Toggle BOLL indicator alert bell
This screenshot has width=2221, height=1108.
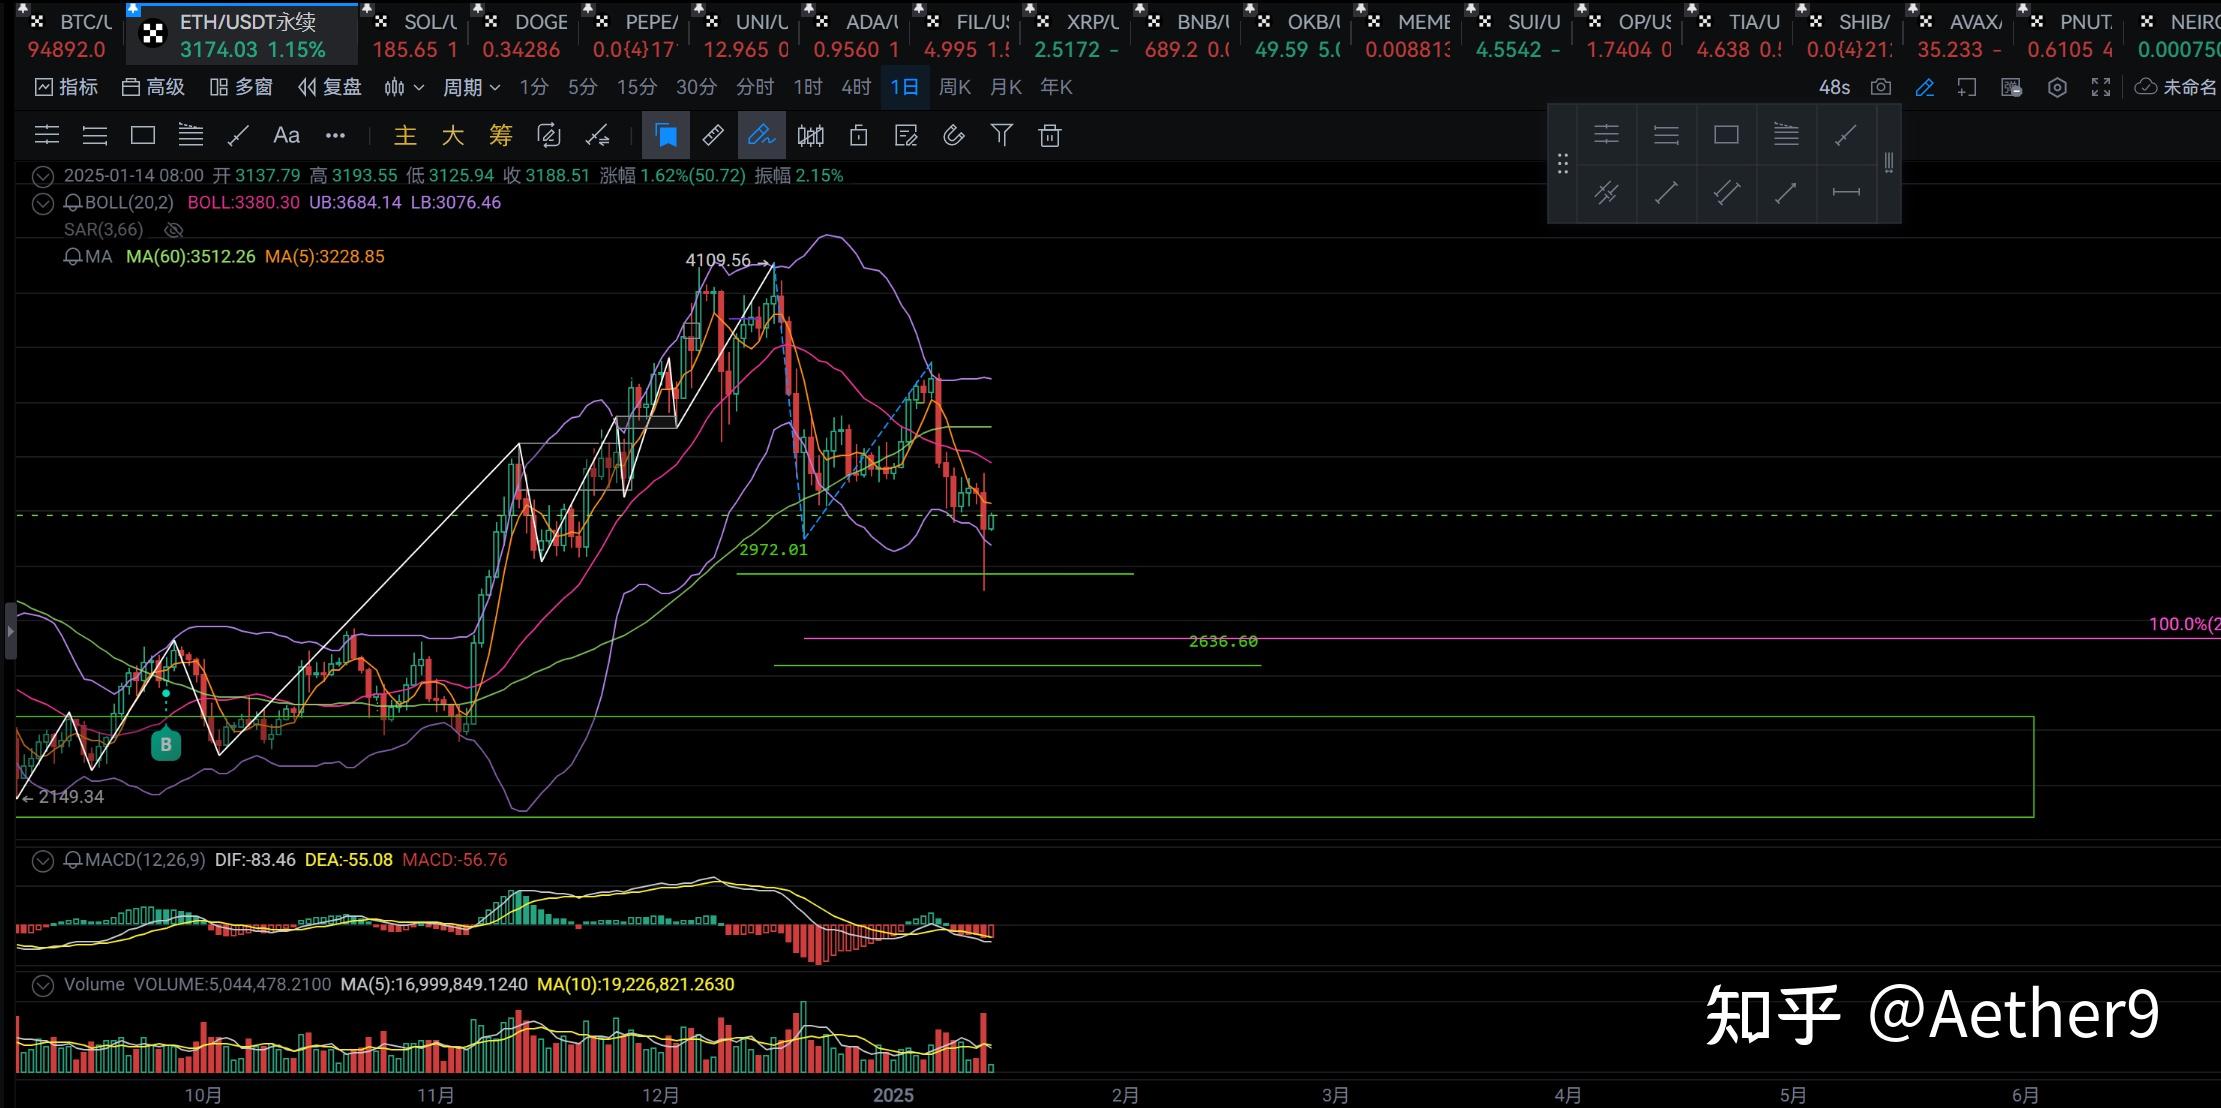[x=73, y=203]
